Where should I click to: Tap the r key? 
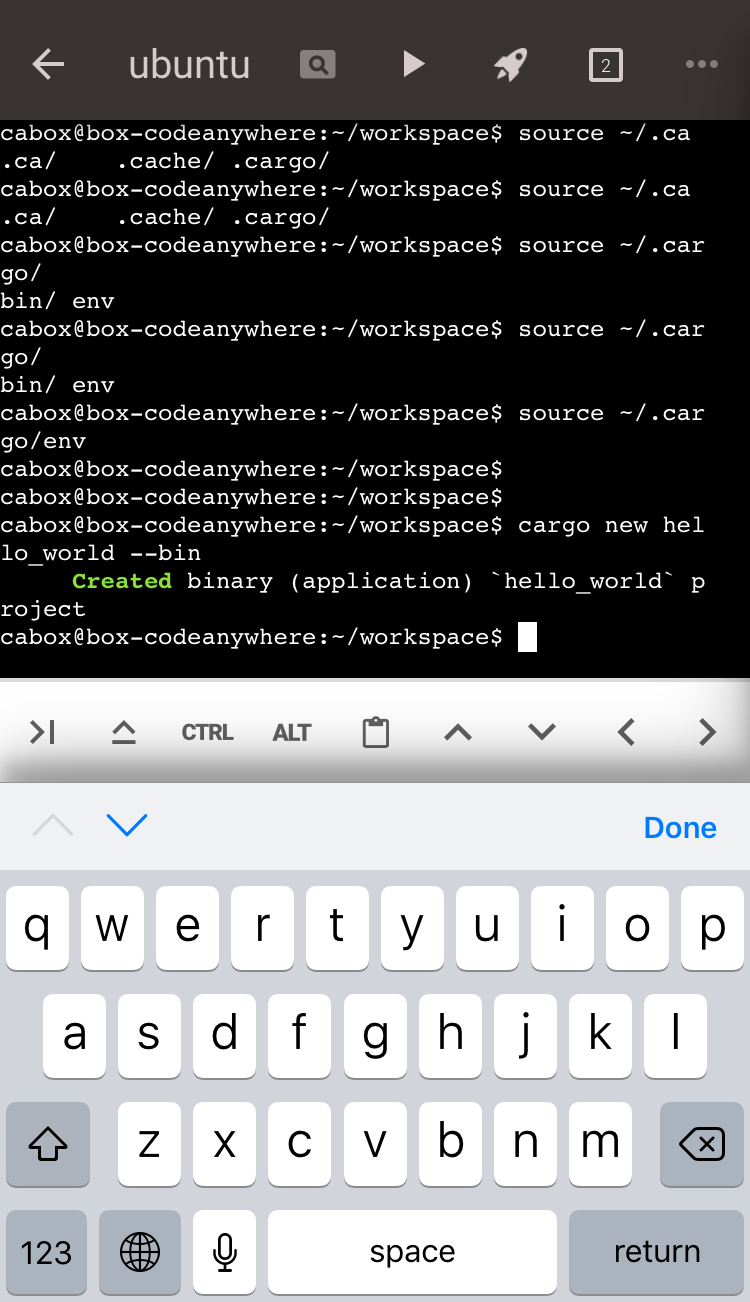pos(262,927)
